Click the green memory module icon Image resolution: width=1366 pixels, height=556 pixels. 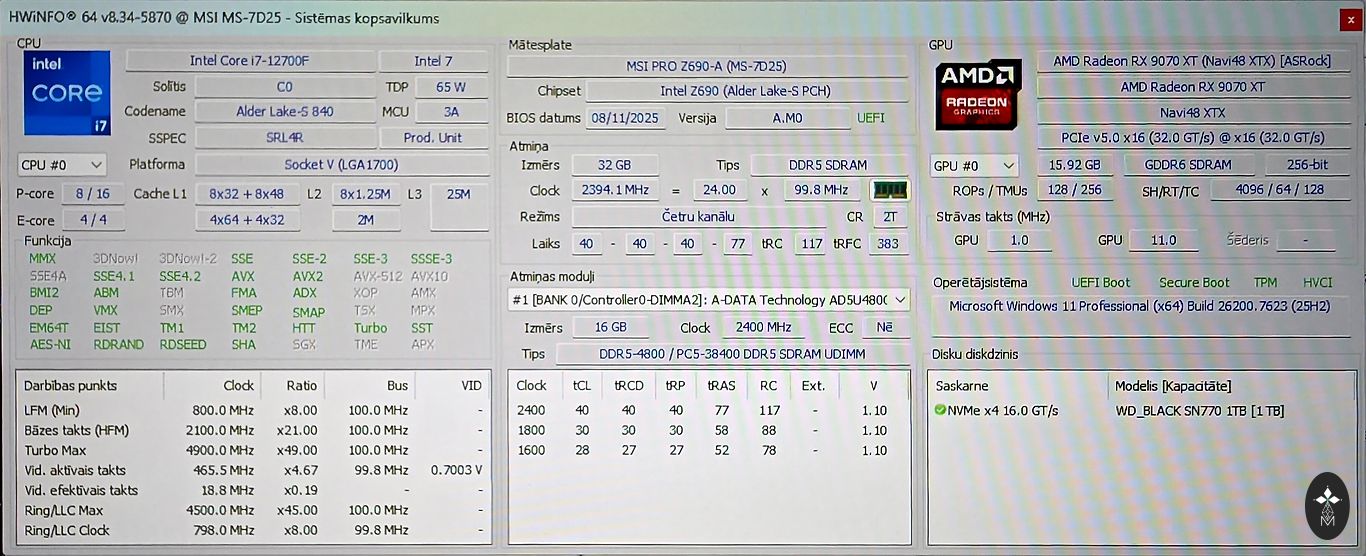pyautogui.click(x=889, y=190)
